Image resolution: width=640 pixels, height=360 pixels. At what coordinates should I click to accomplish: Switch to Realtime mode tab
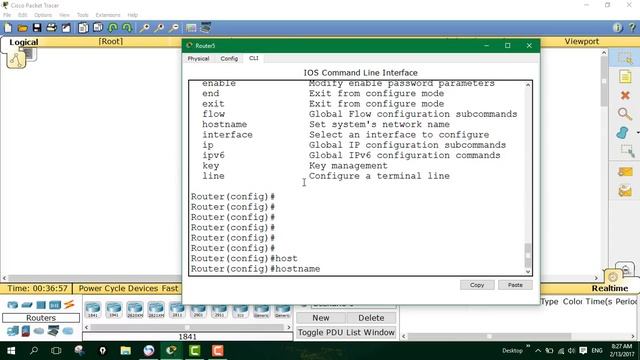[610, 288]
